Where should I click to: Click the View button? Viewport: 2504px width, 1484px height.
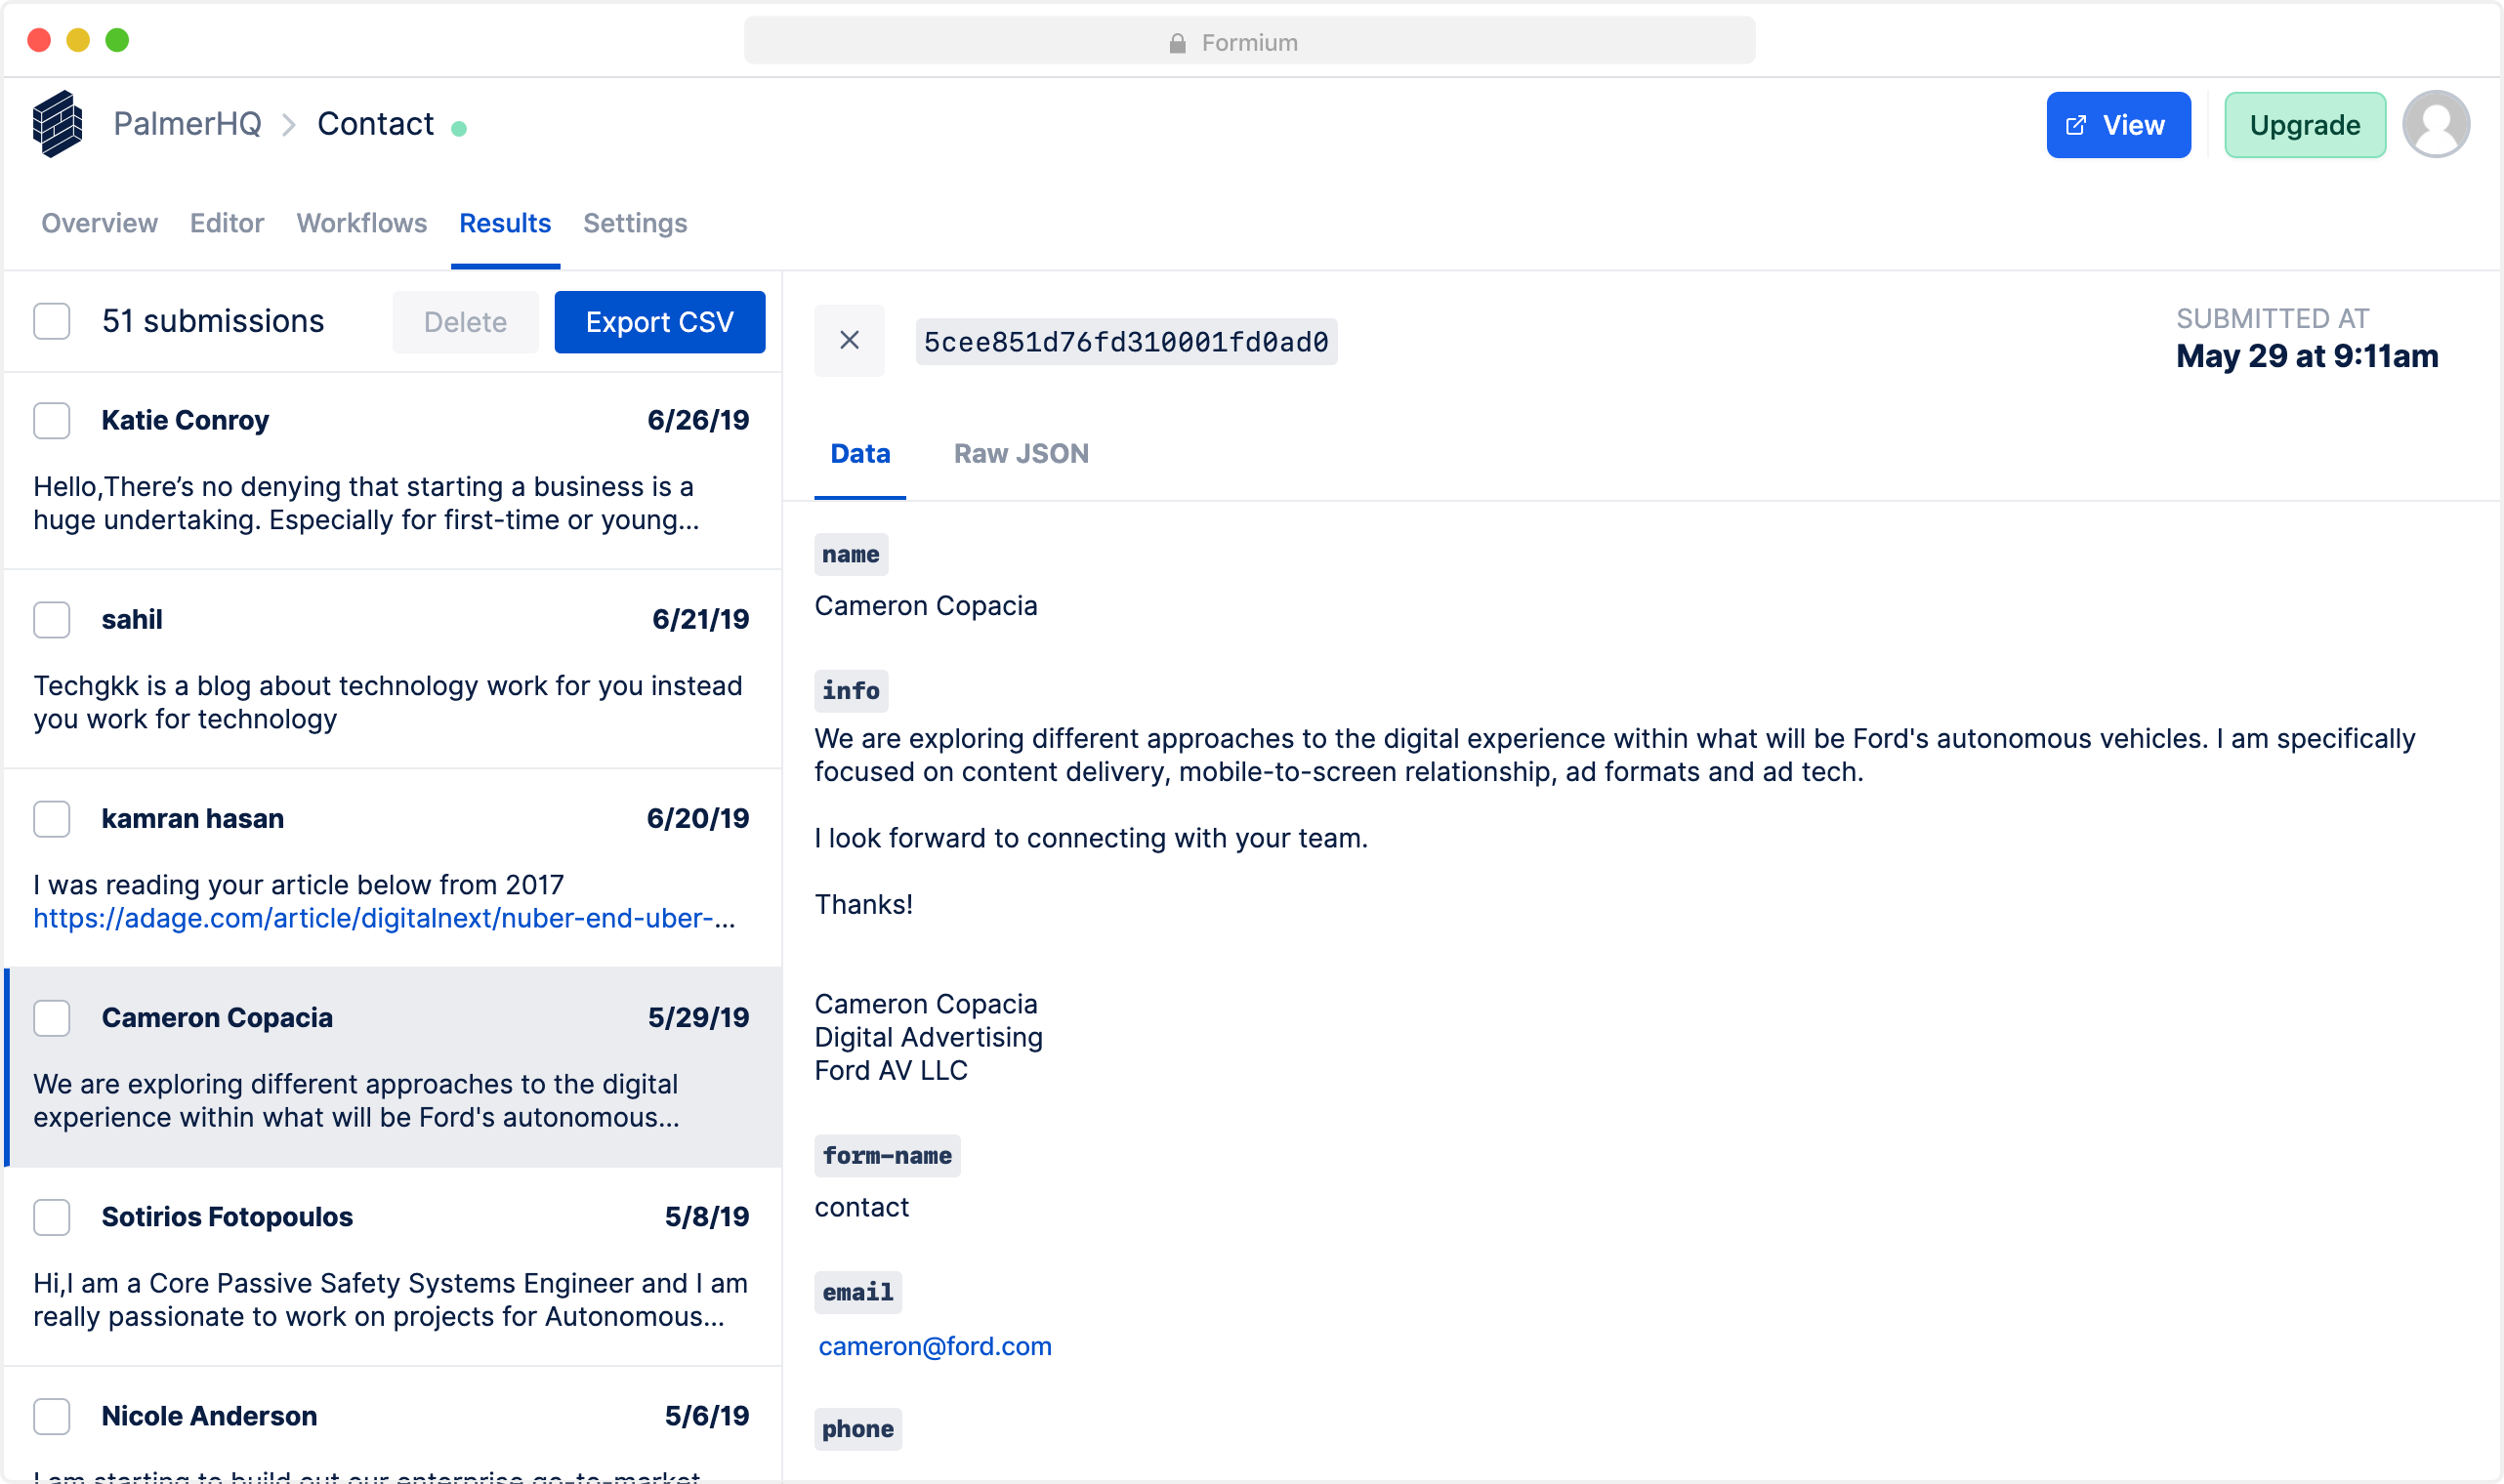(x=2118, y=125)
